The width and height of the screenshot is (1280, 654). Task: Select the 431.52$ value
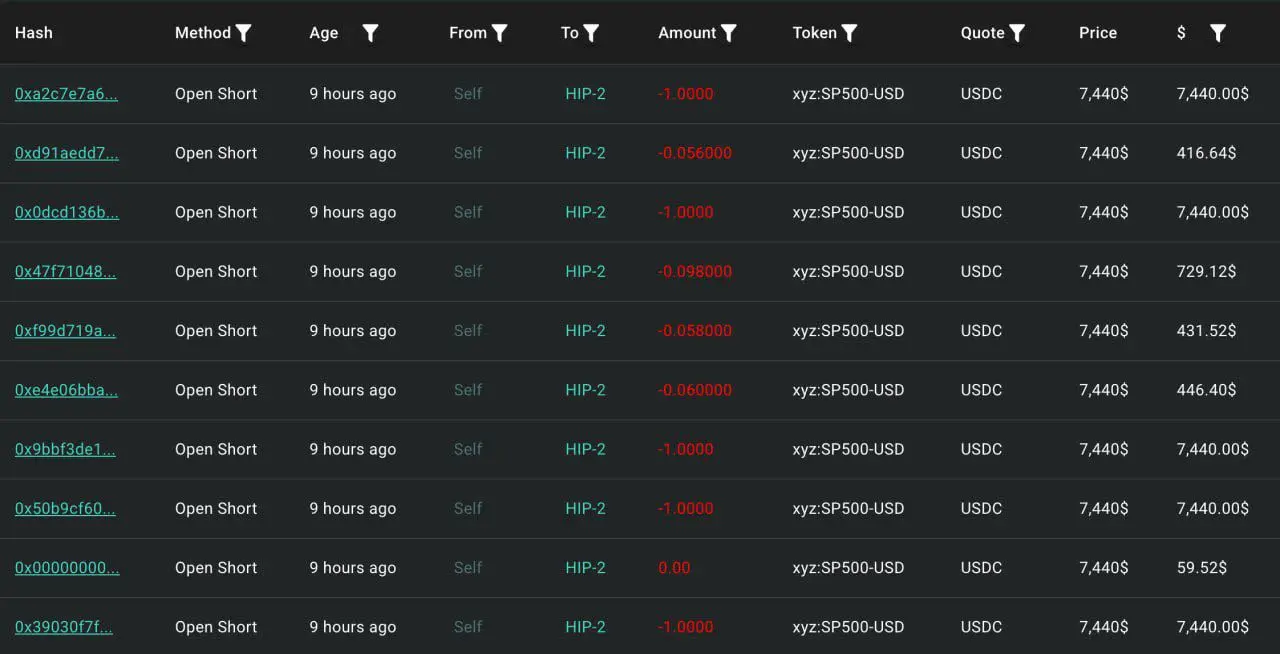(x=1206, y=331)
